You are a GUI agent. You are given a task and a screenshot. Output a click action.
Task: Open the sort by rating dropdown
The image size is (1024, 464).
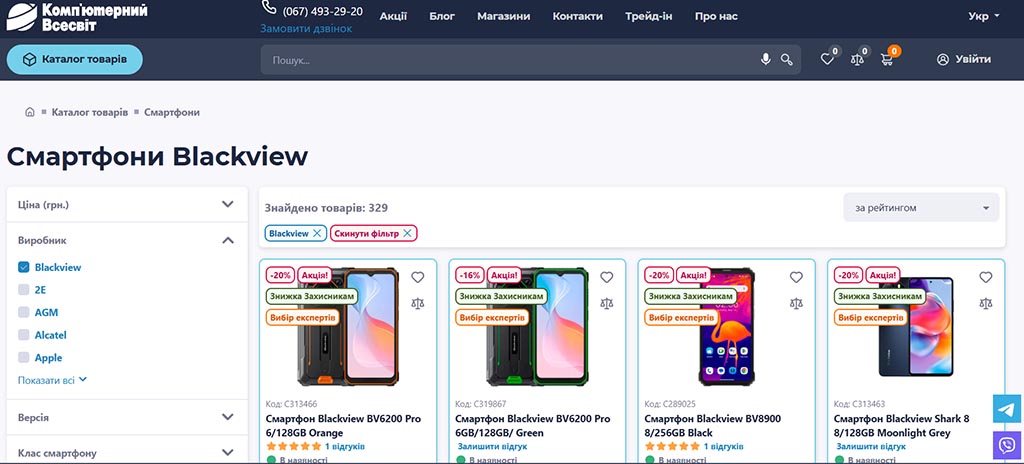click(x=920, y=208)
